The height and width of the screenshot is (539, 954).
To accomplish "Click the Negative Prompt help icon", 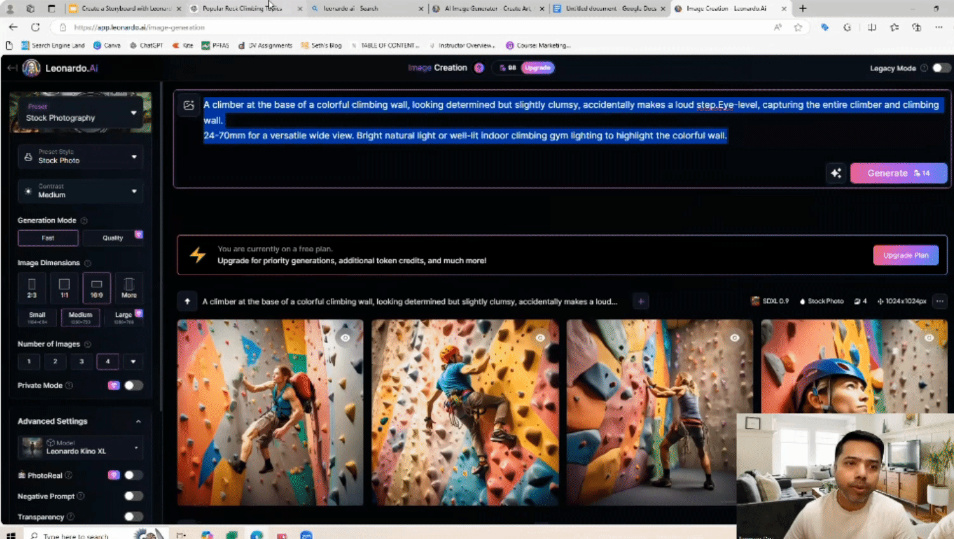I will tap(81, 496).
